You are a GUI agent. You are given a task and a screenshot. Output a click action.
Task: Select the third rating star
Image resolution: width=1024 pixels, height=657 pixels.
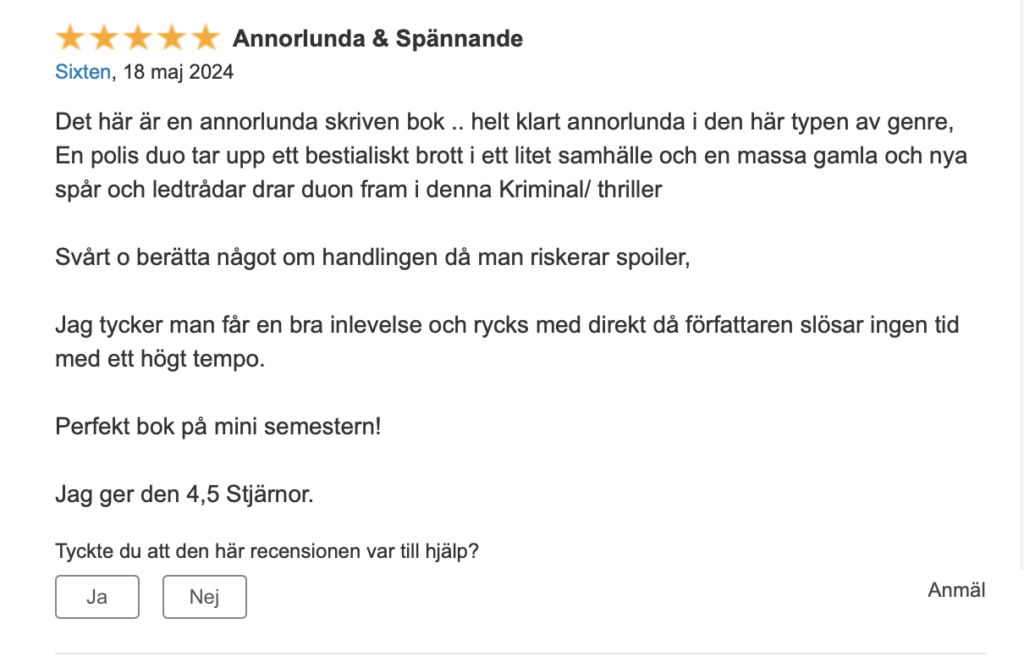point(138,38)
